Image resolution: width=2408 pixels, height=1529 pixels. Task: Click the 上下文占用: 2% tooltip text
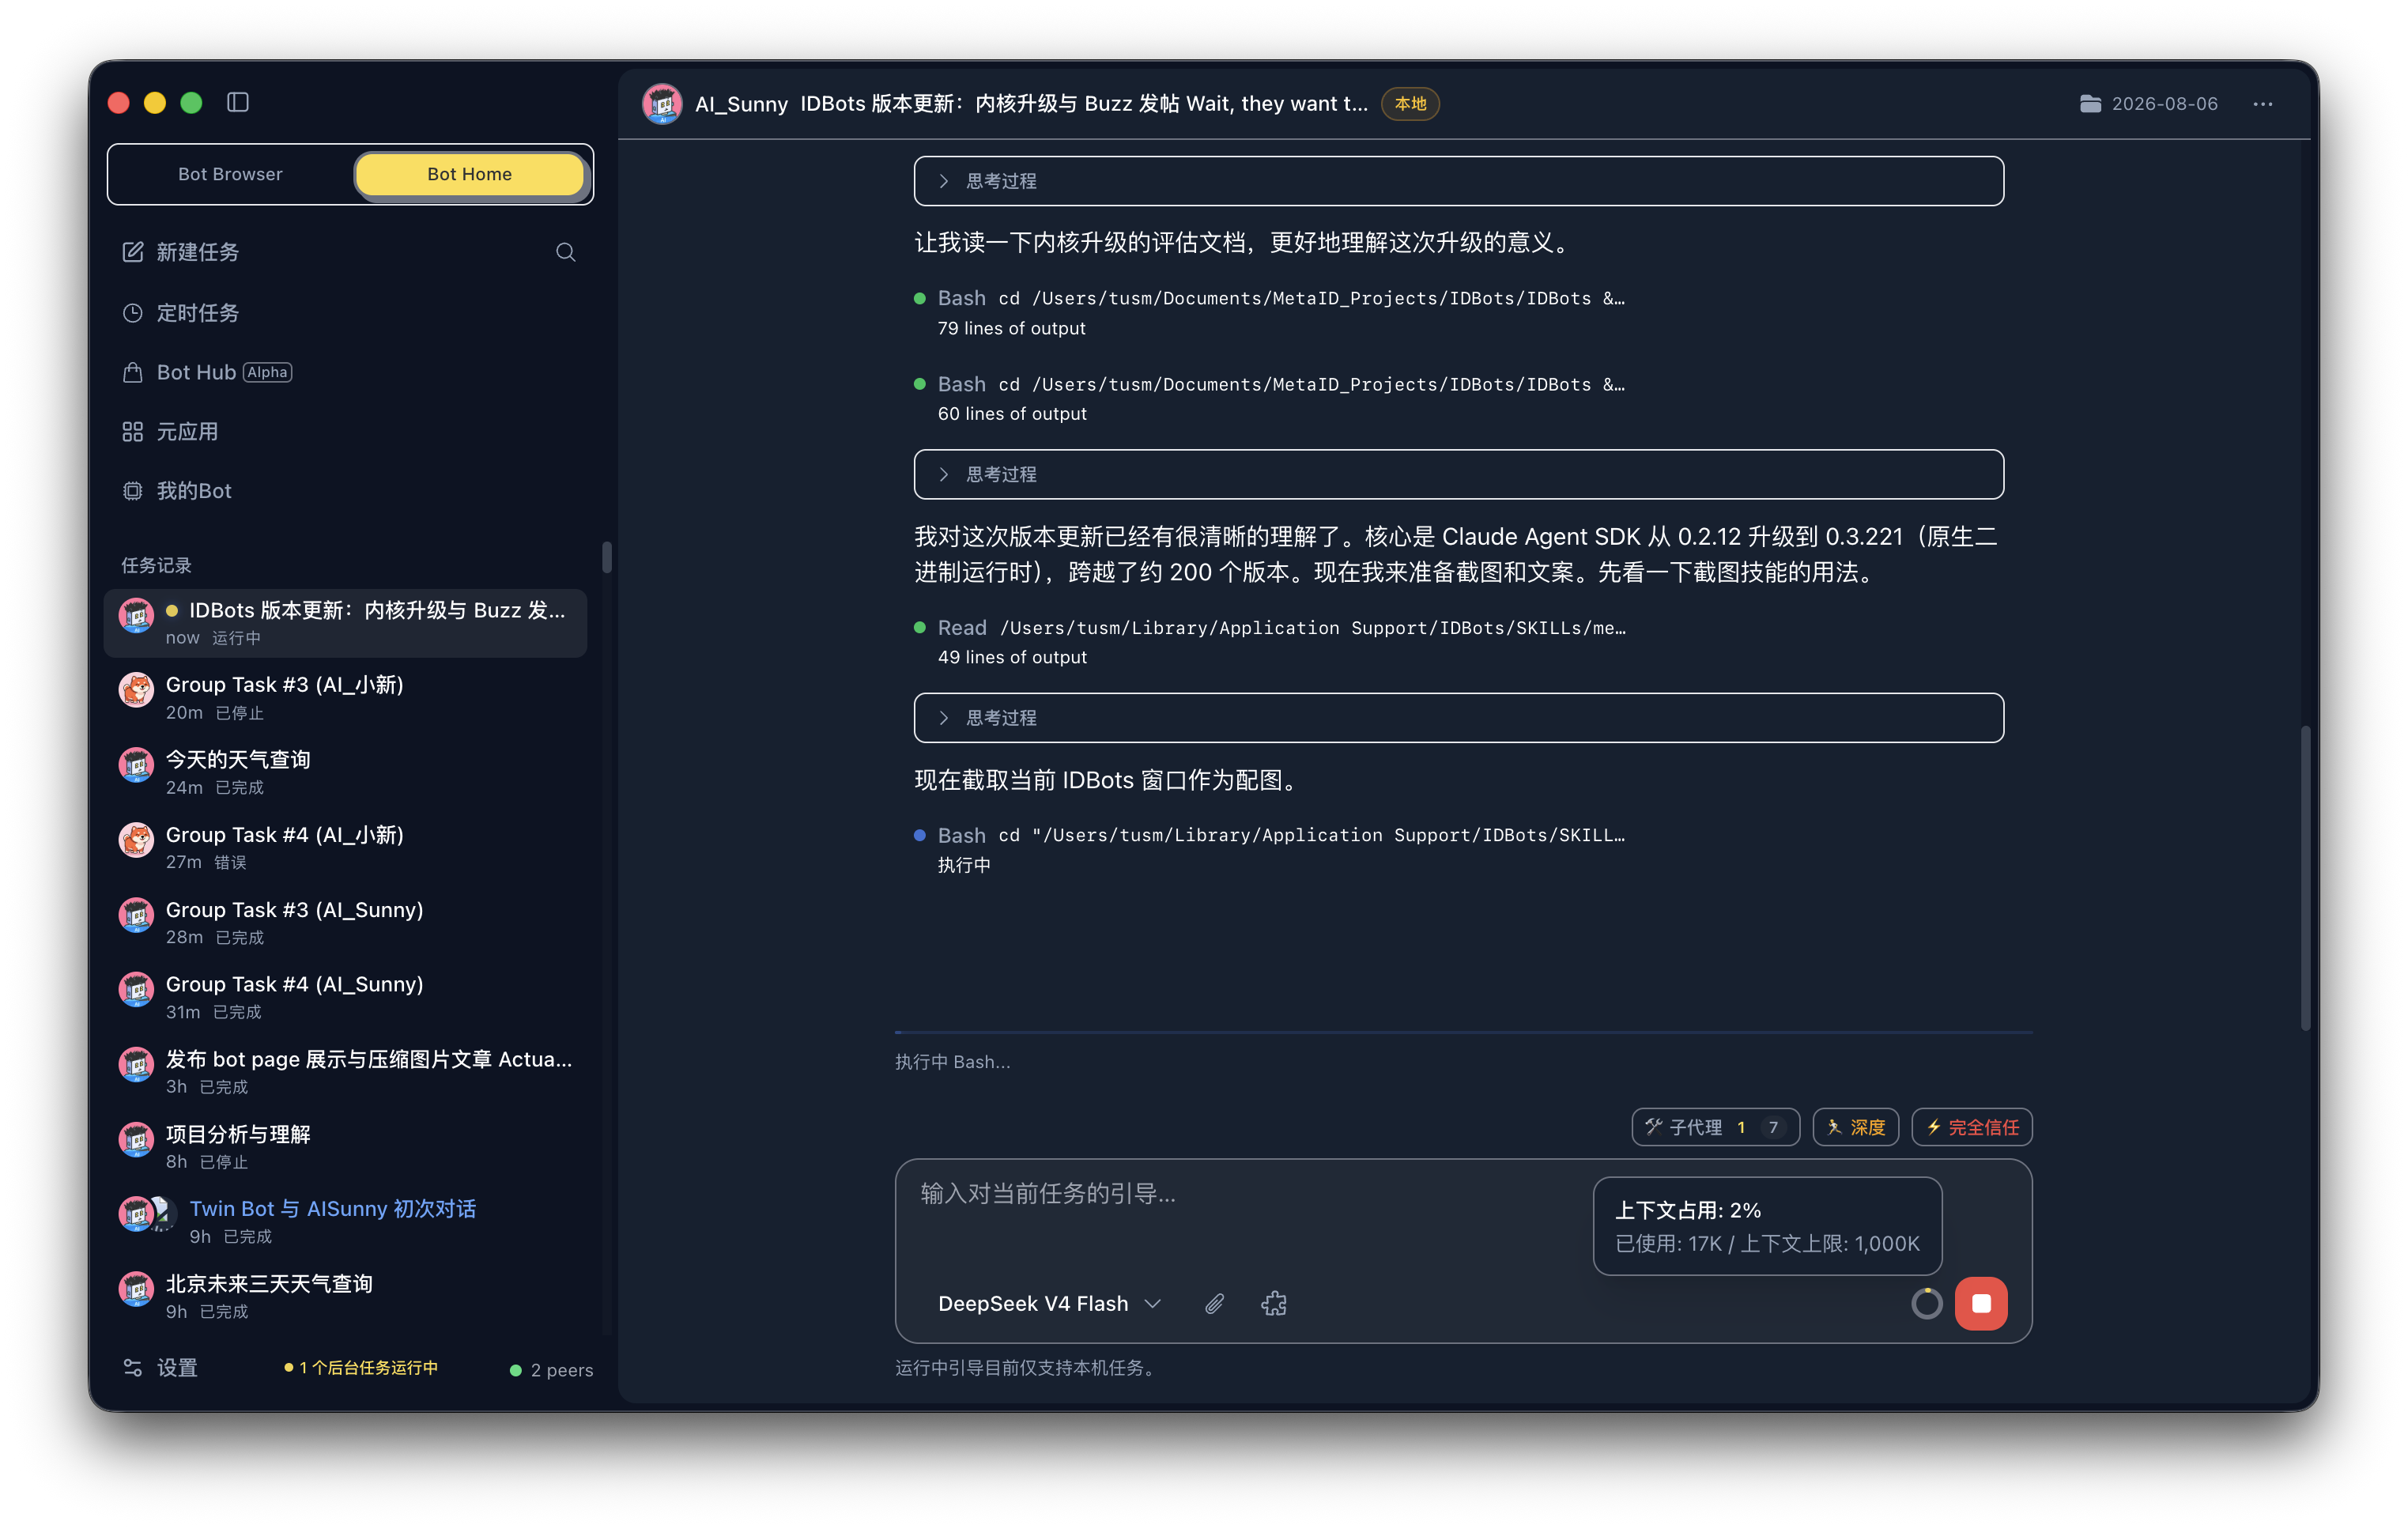click(x=1688, y=1210)
